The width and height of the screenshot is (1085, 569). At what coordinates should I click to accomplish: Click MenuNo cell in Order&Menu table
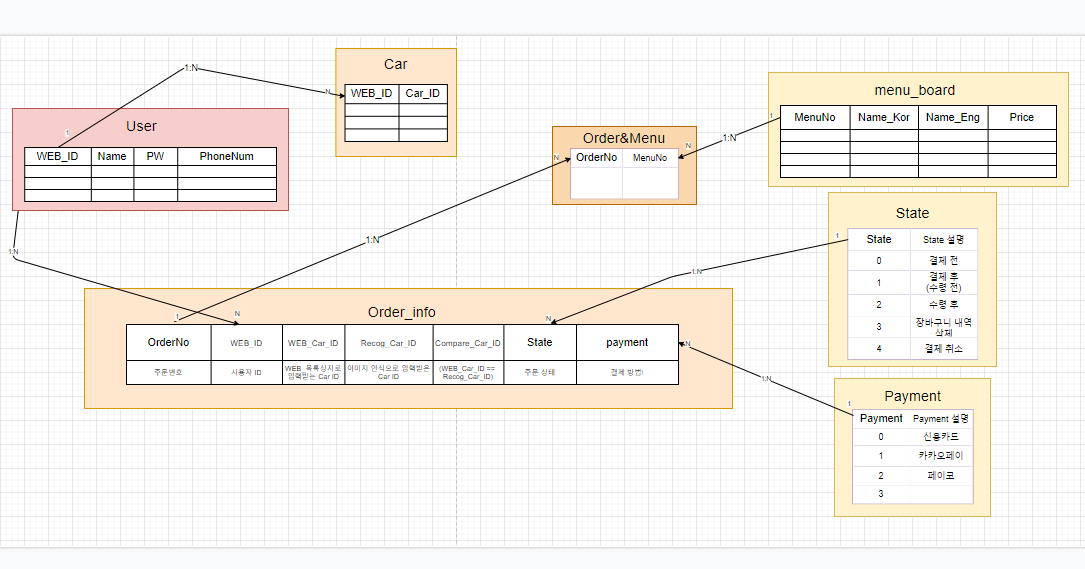point(650,158)
